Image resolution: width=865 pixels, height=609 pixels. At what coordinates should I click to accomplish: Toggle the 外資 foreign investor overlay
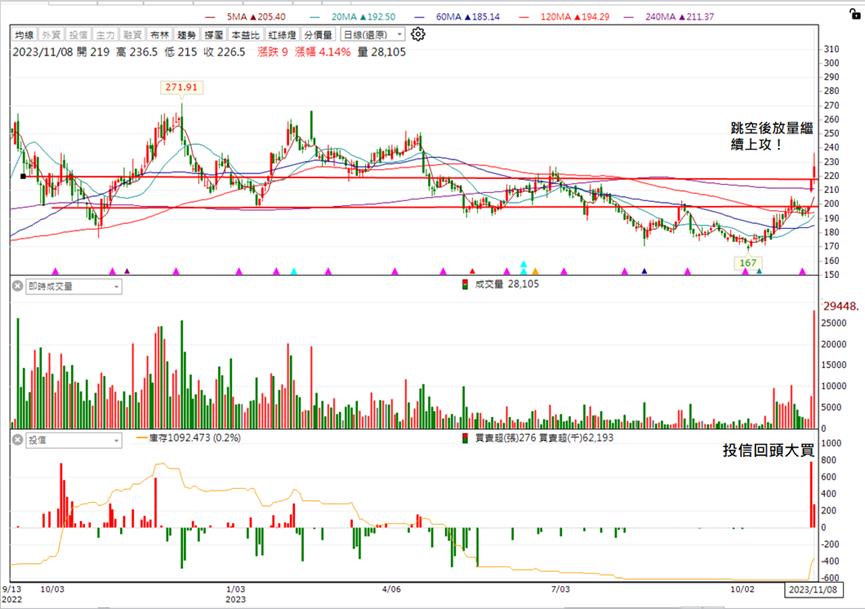51,35
